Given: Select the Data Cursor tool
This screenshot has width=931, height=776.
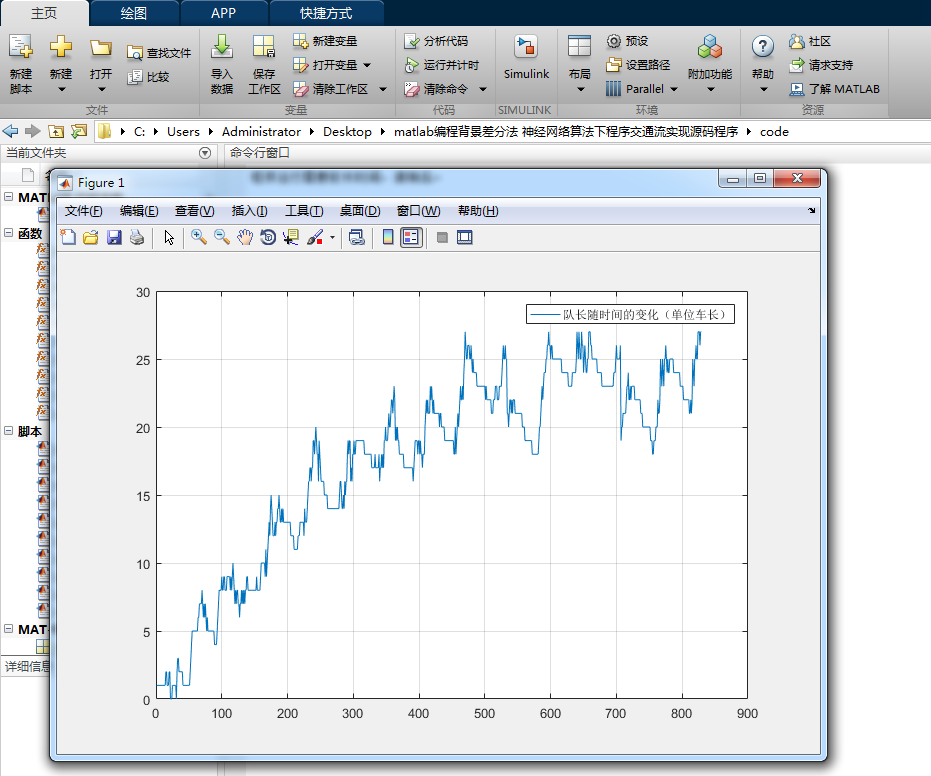Looking at the screenshot, I should (x=291, y=237).
